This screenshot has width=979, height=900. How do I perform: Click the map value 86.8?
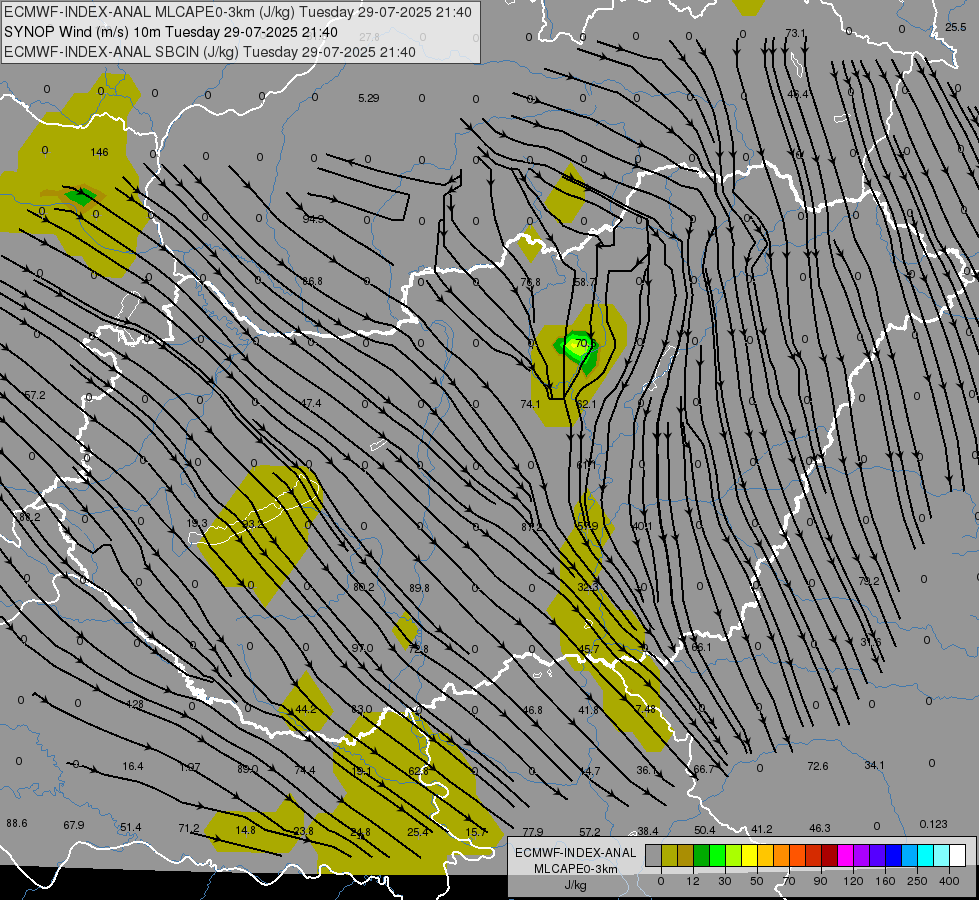click(x=312, y=282)
